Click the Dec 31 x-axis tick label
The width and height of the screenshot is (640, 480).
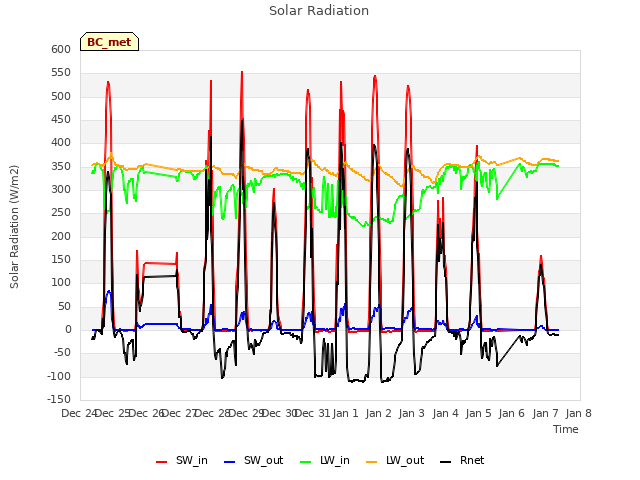point(313,413)
